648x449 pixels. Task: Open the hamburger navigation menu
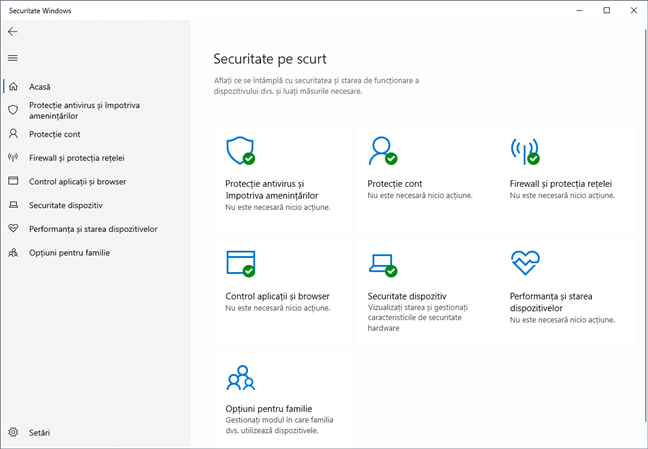point(13,58)
